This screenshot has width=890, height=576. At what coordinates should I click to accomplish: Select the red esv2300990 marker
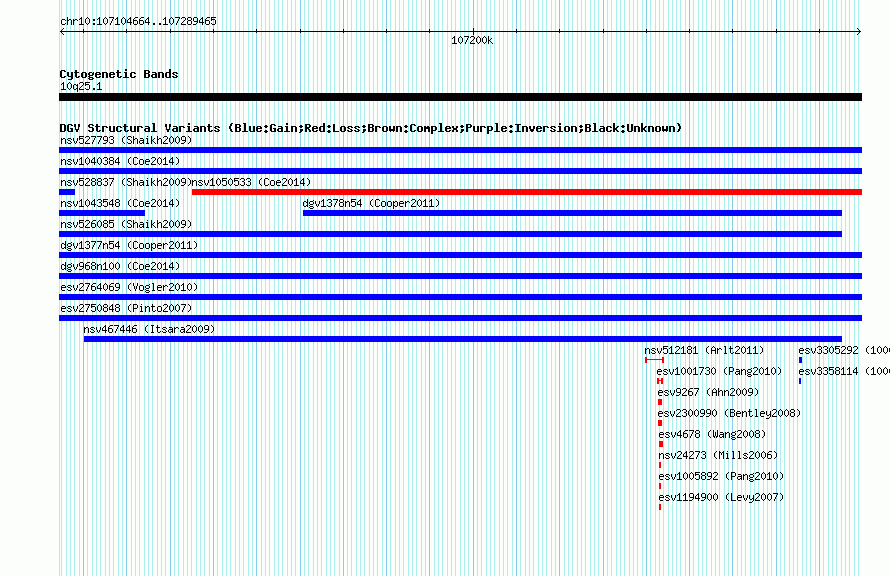click(660, 423)
